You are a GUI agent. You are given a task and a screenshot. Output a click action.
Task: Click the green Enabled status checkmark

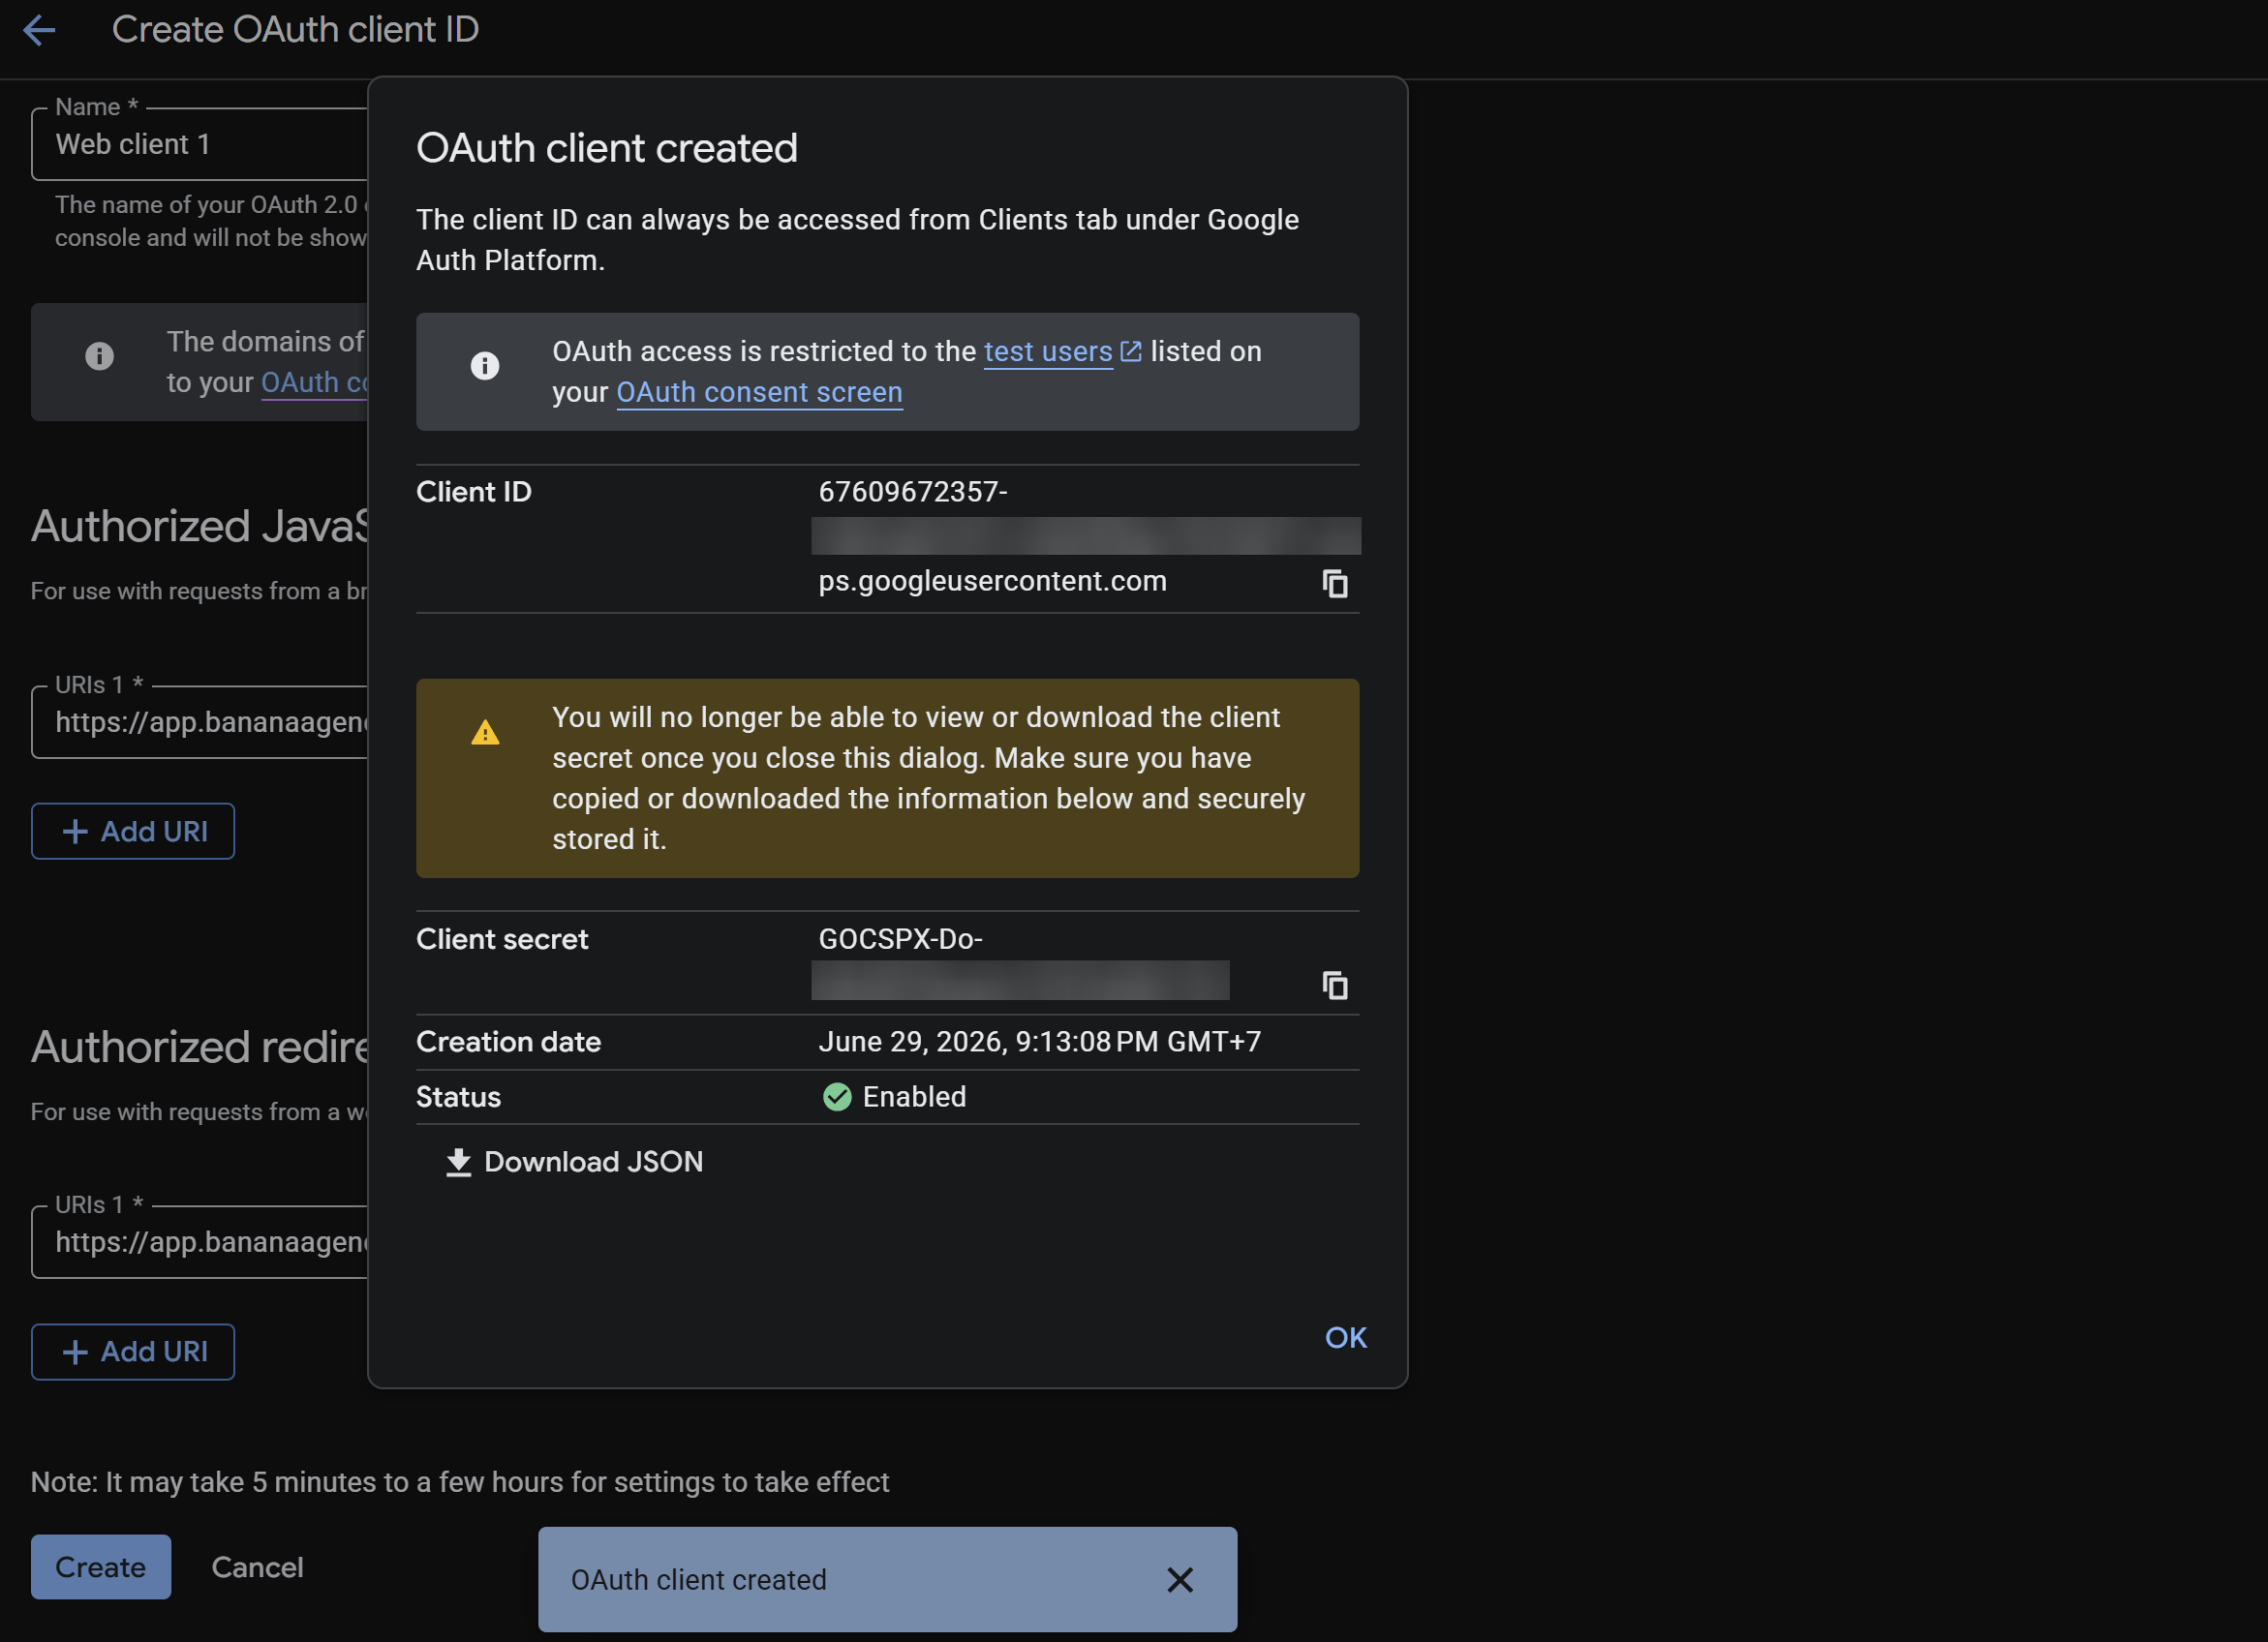pos(837,1097)
